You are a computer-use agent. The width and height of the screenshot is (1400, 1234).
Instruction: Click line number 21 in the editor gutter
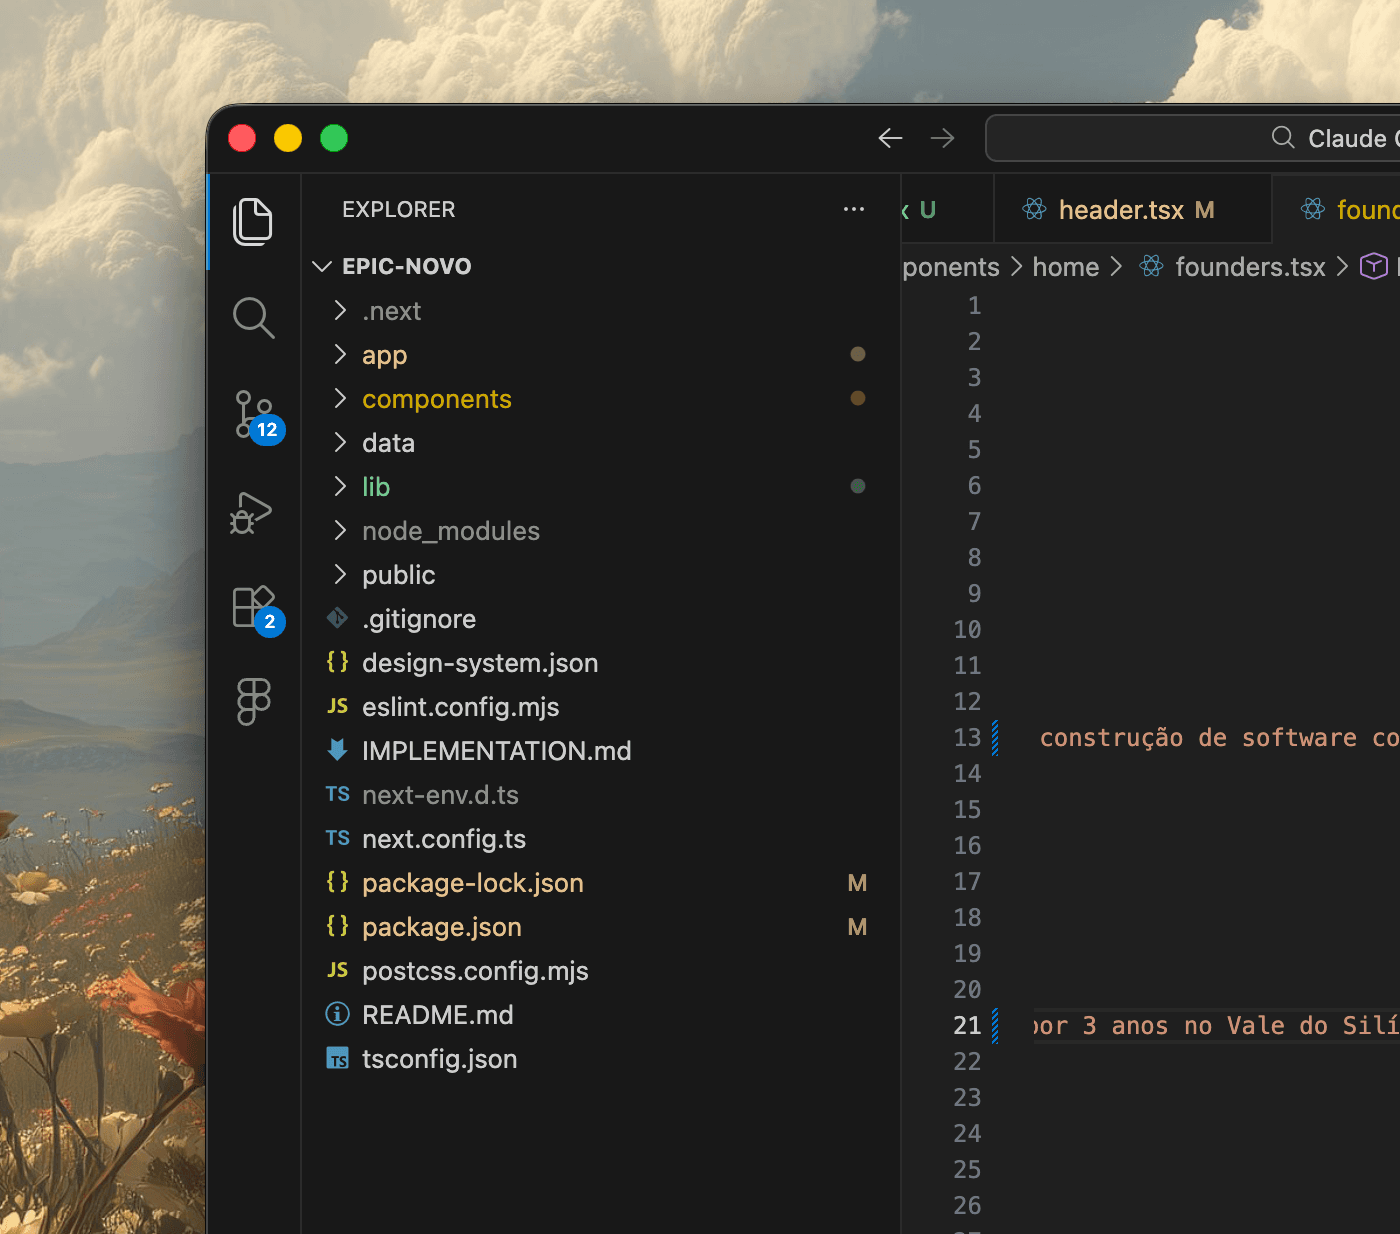[967, 1025]
